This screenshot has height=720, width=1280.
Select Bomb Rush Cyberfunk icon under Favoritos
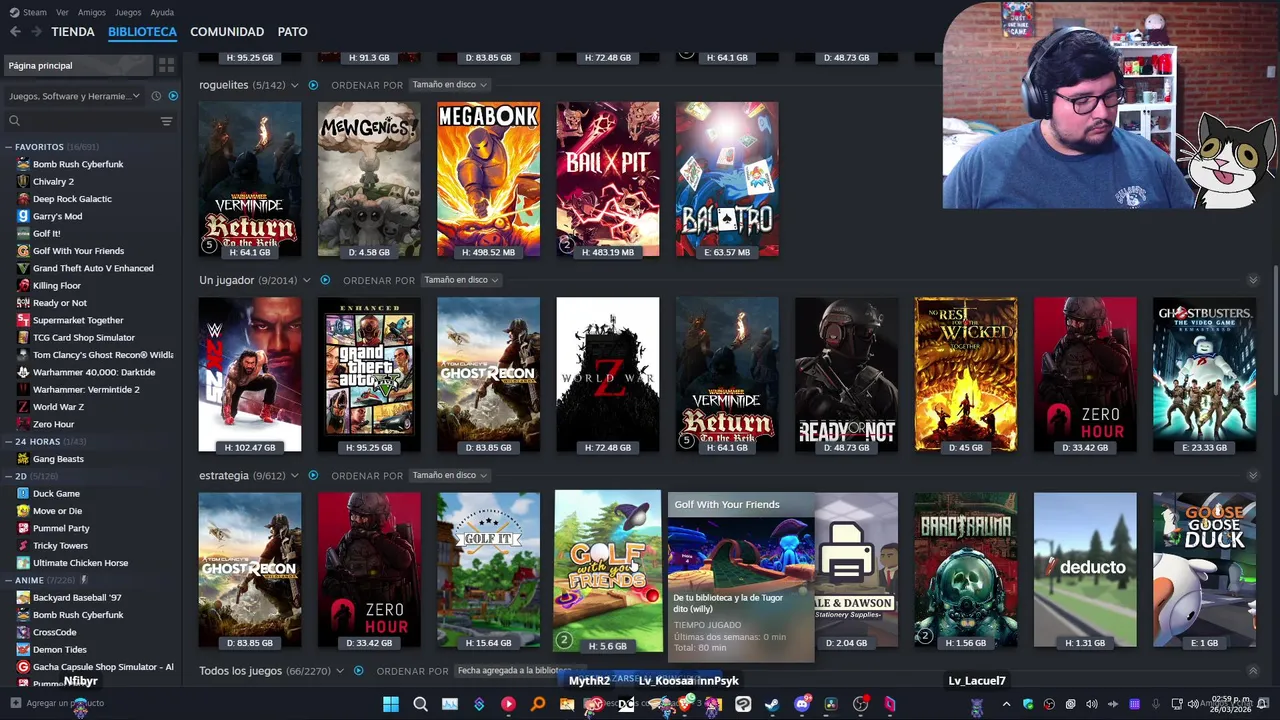coord(23,164)
